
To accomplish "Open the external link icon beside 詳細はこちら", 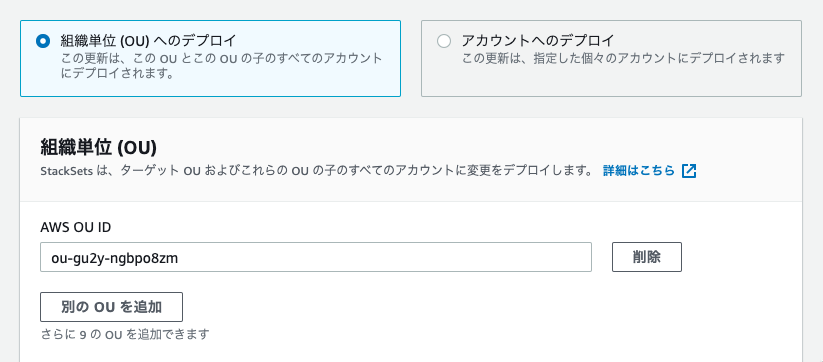I will pyautogui.click(x=689, y=171).
